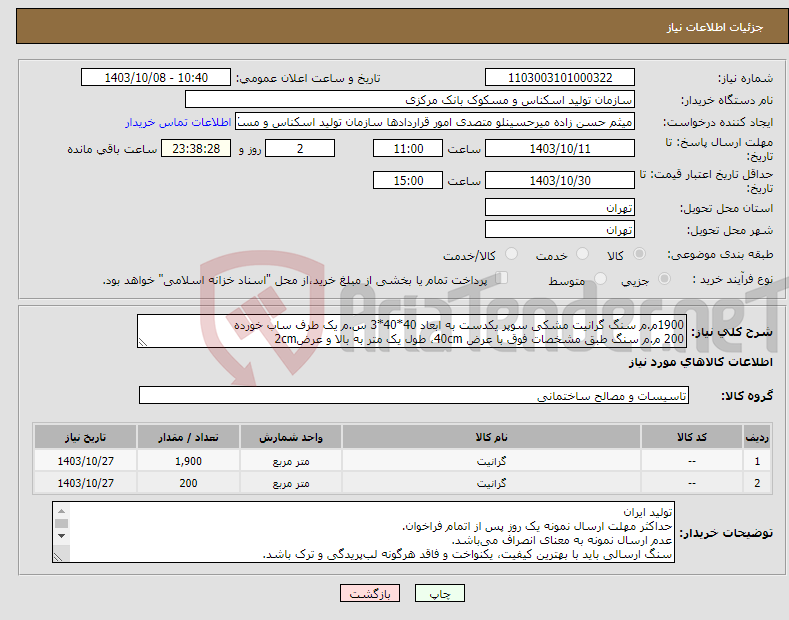This screenshot has width=789, height=620.
Task: Click the کد کالا column header
Action: pos(691,437)
